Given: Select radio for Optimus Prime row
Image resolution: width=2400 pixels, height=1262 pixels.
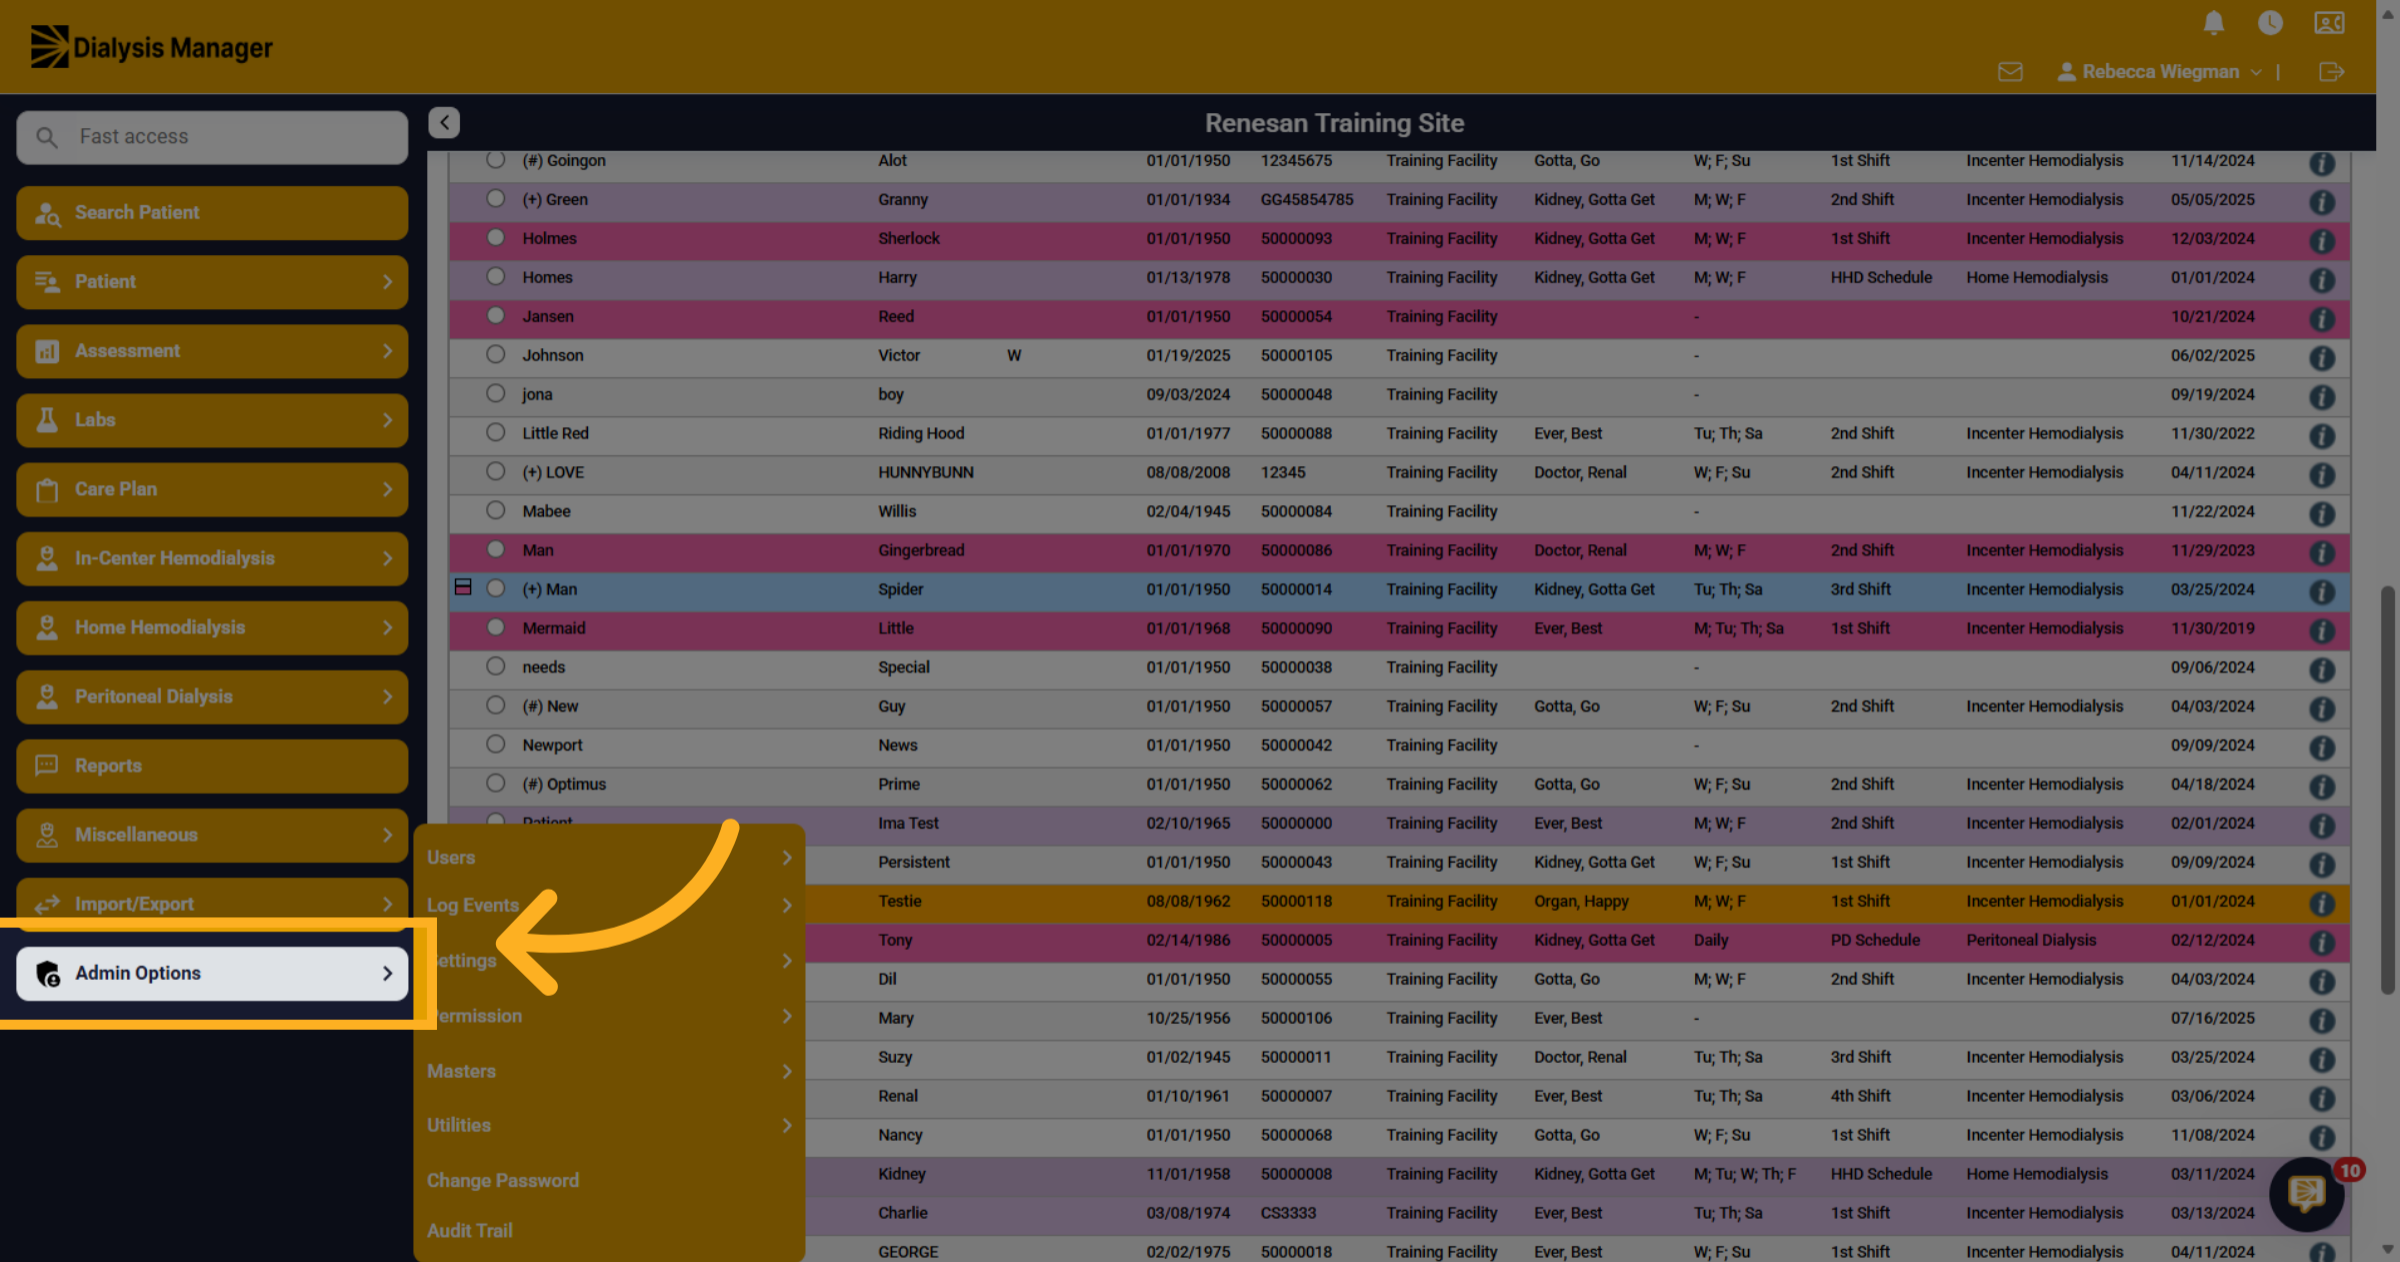Looking at the screenshot, I should pyautogui.click(x=495, y=783).
